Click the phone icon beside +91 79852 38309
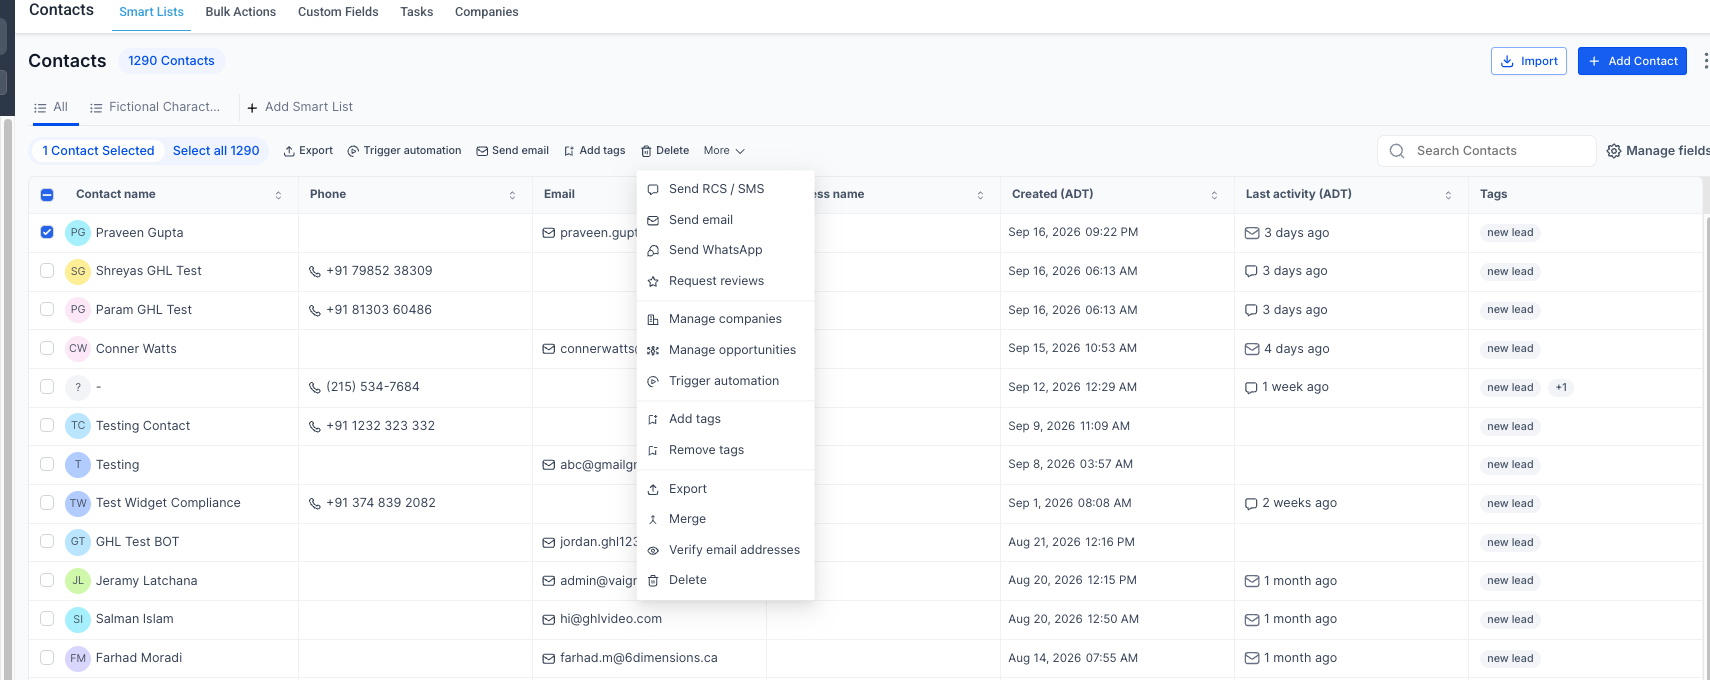 [315, 271]
